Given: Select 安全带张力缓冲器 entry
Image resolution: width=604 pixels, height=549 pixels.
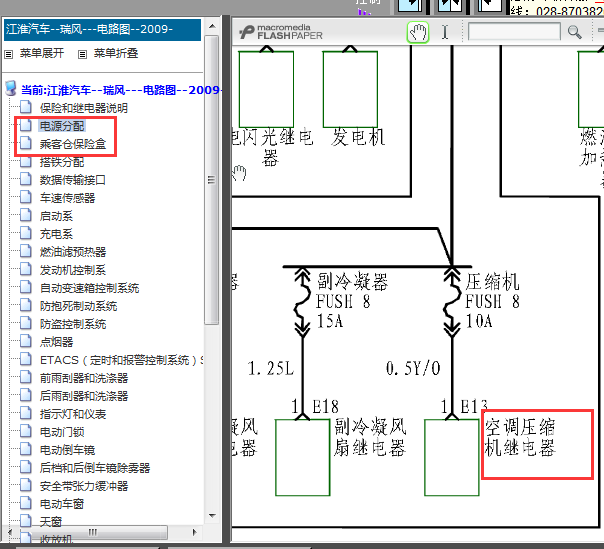Looking at the screenshot, I should (x=84, y=486).
